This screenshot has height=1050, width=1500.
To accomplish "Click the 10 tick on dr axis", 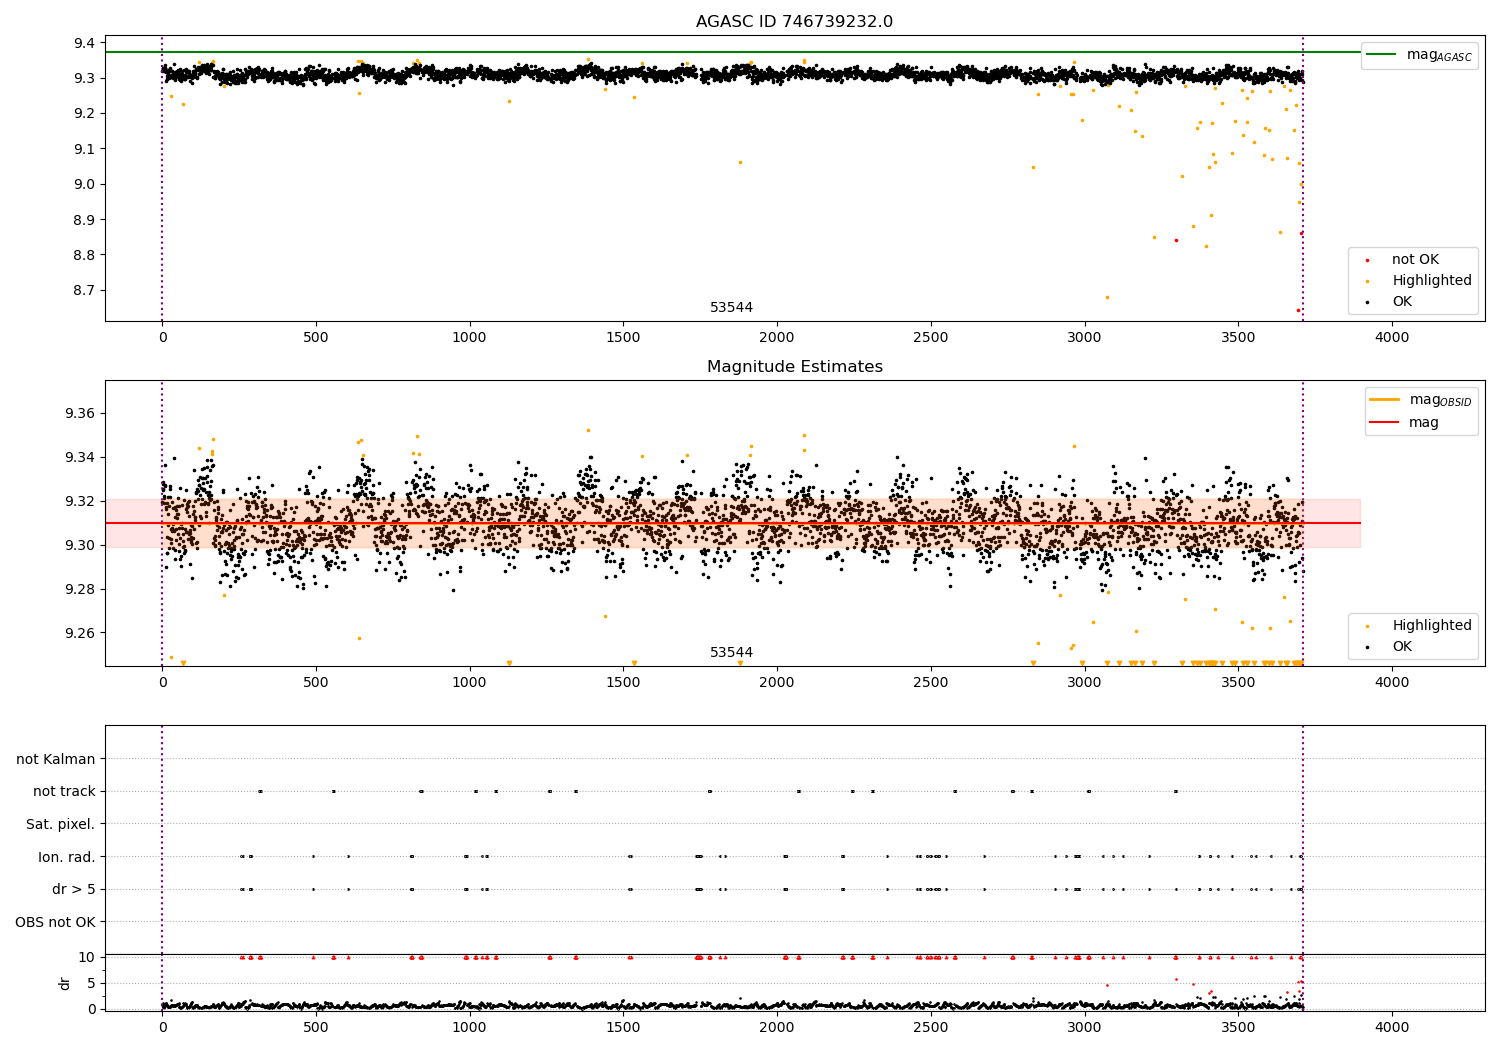I will (x=87, y=957).
